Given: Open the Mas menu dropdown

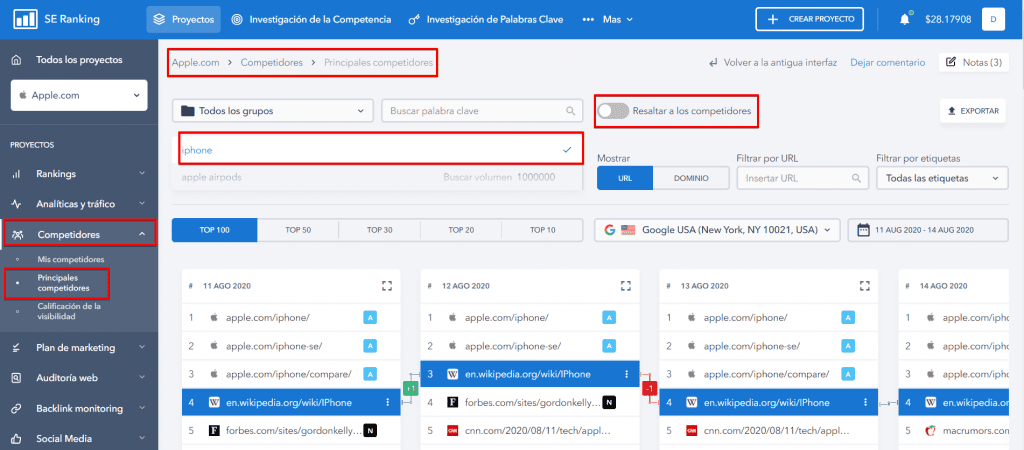Looking at the screenshot, I should (x=607, y=20).
